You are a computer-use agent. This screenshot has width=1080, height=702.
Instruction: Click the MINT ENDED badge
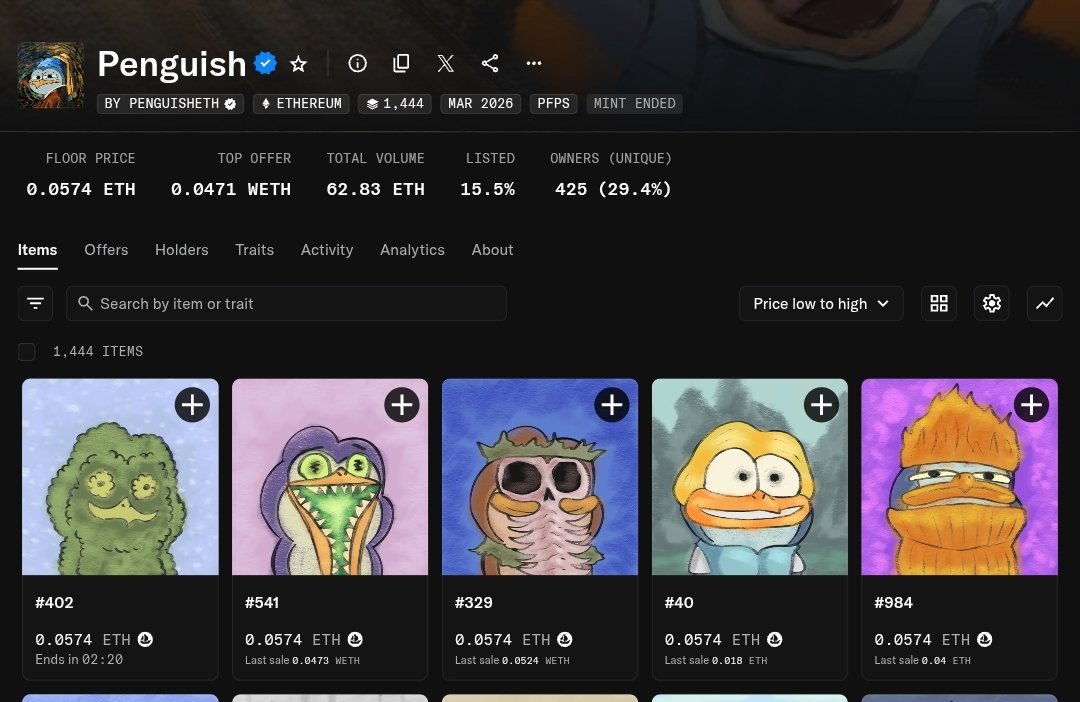point(634,103)
